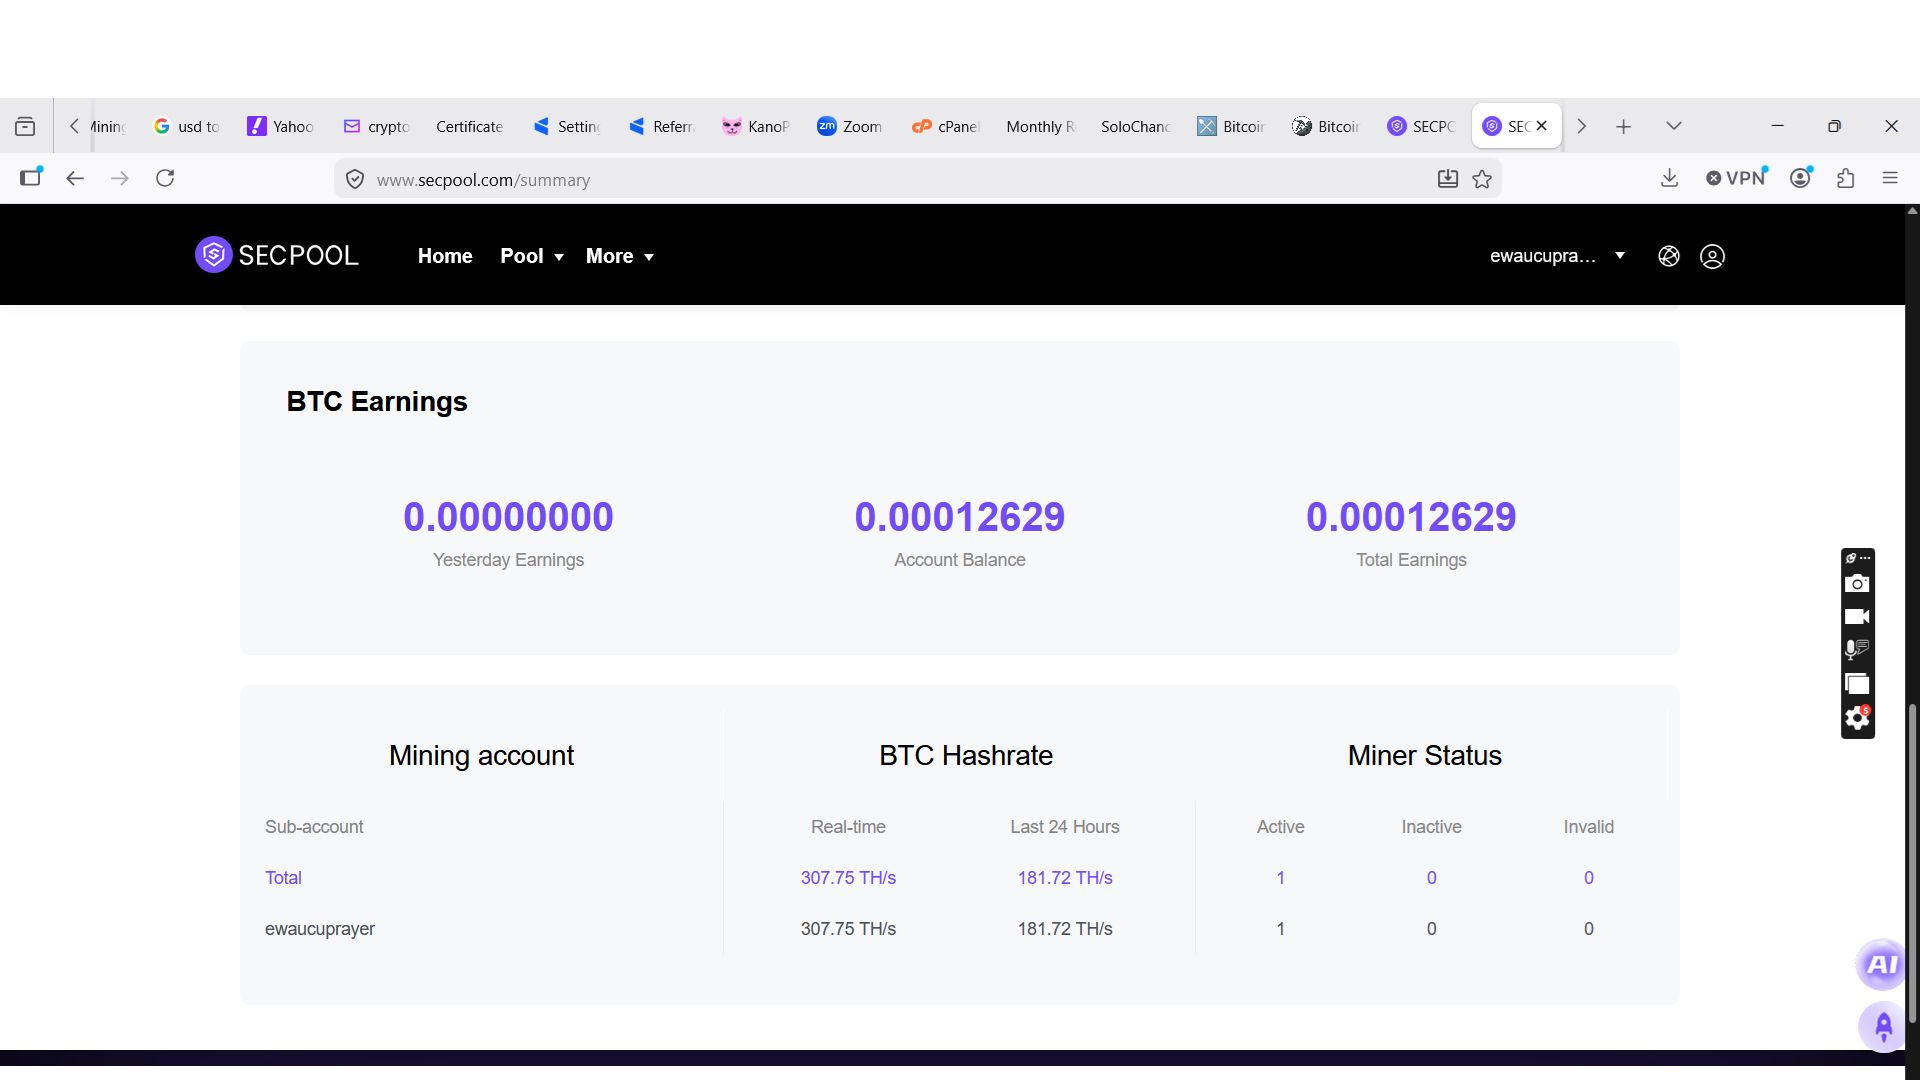Click the browser forward arrow
1920x1080 pixels.
click(x=120, y=178)
